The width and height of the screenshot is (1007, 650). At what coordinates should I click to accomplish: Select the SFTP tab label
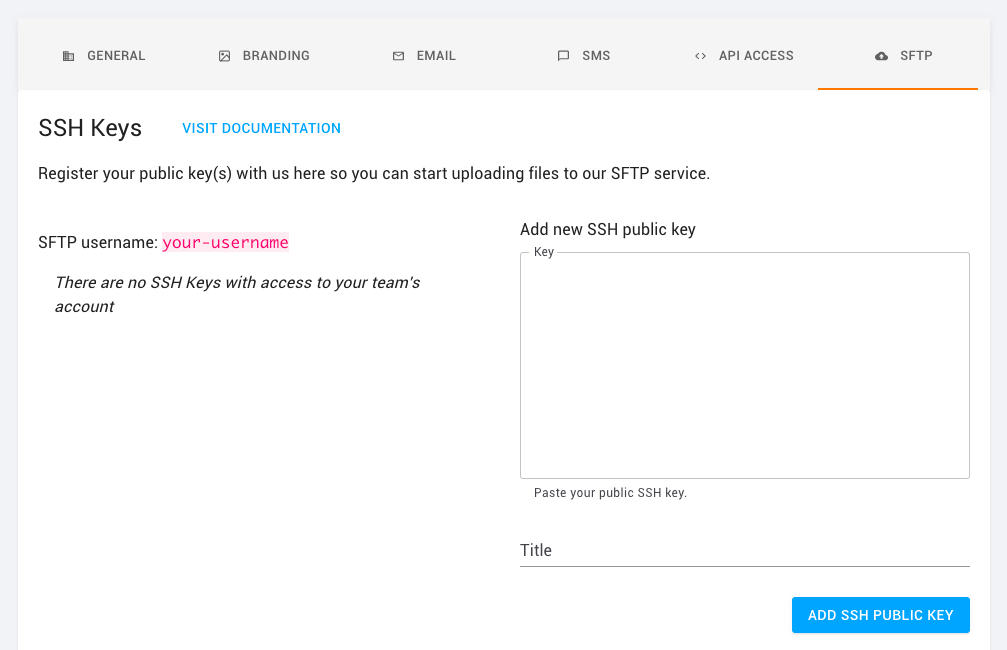coord(916,56)
